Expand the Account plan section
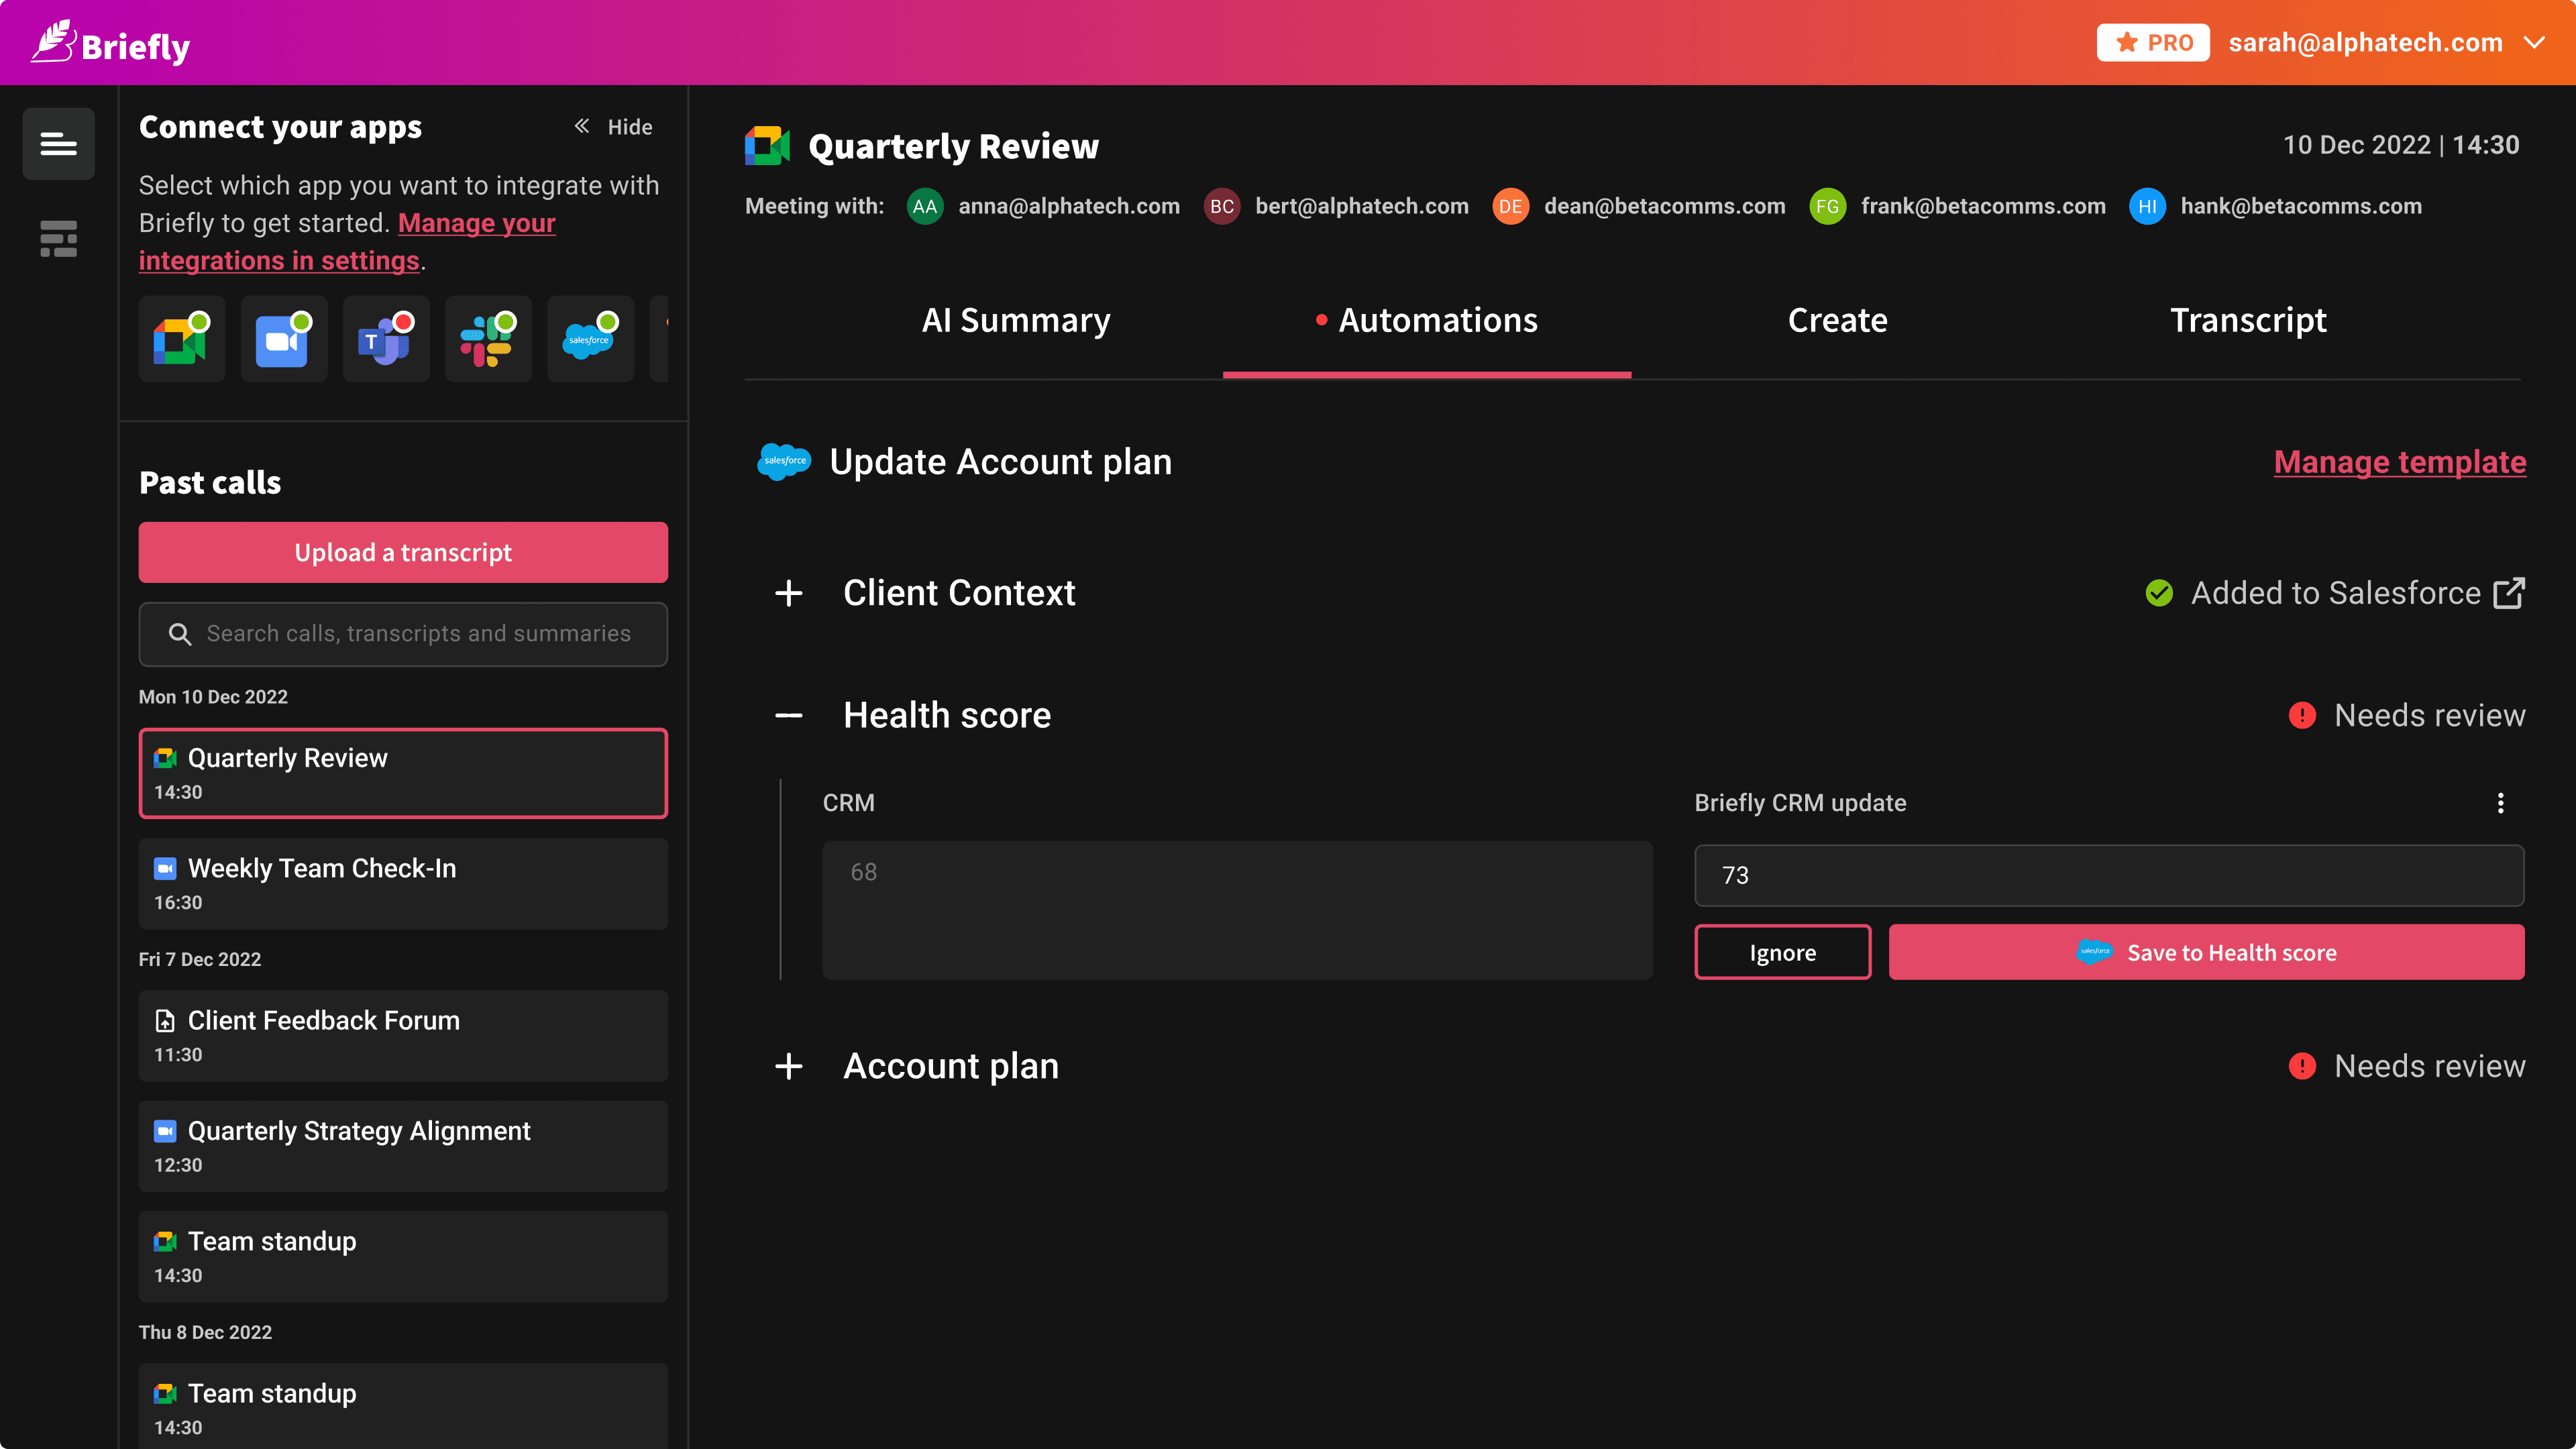2576x1449 pixels. [x=789, y=1066]
